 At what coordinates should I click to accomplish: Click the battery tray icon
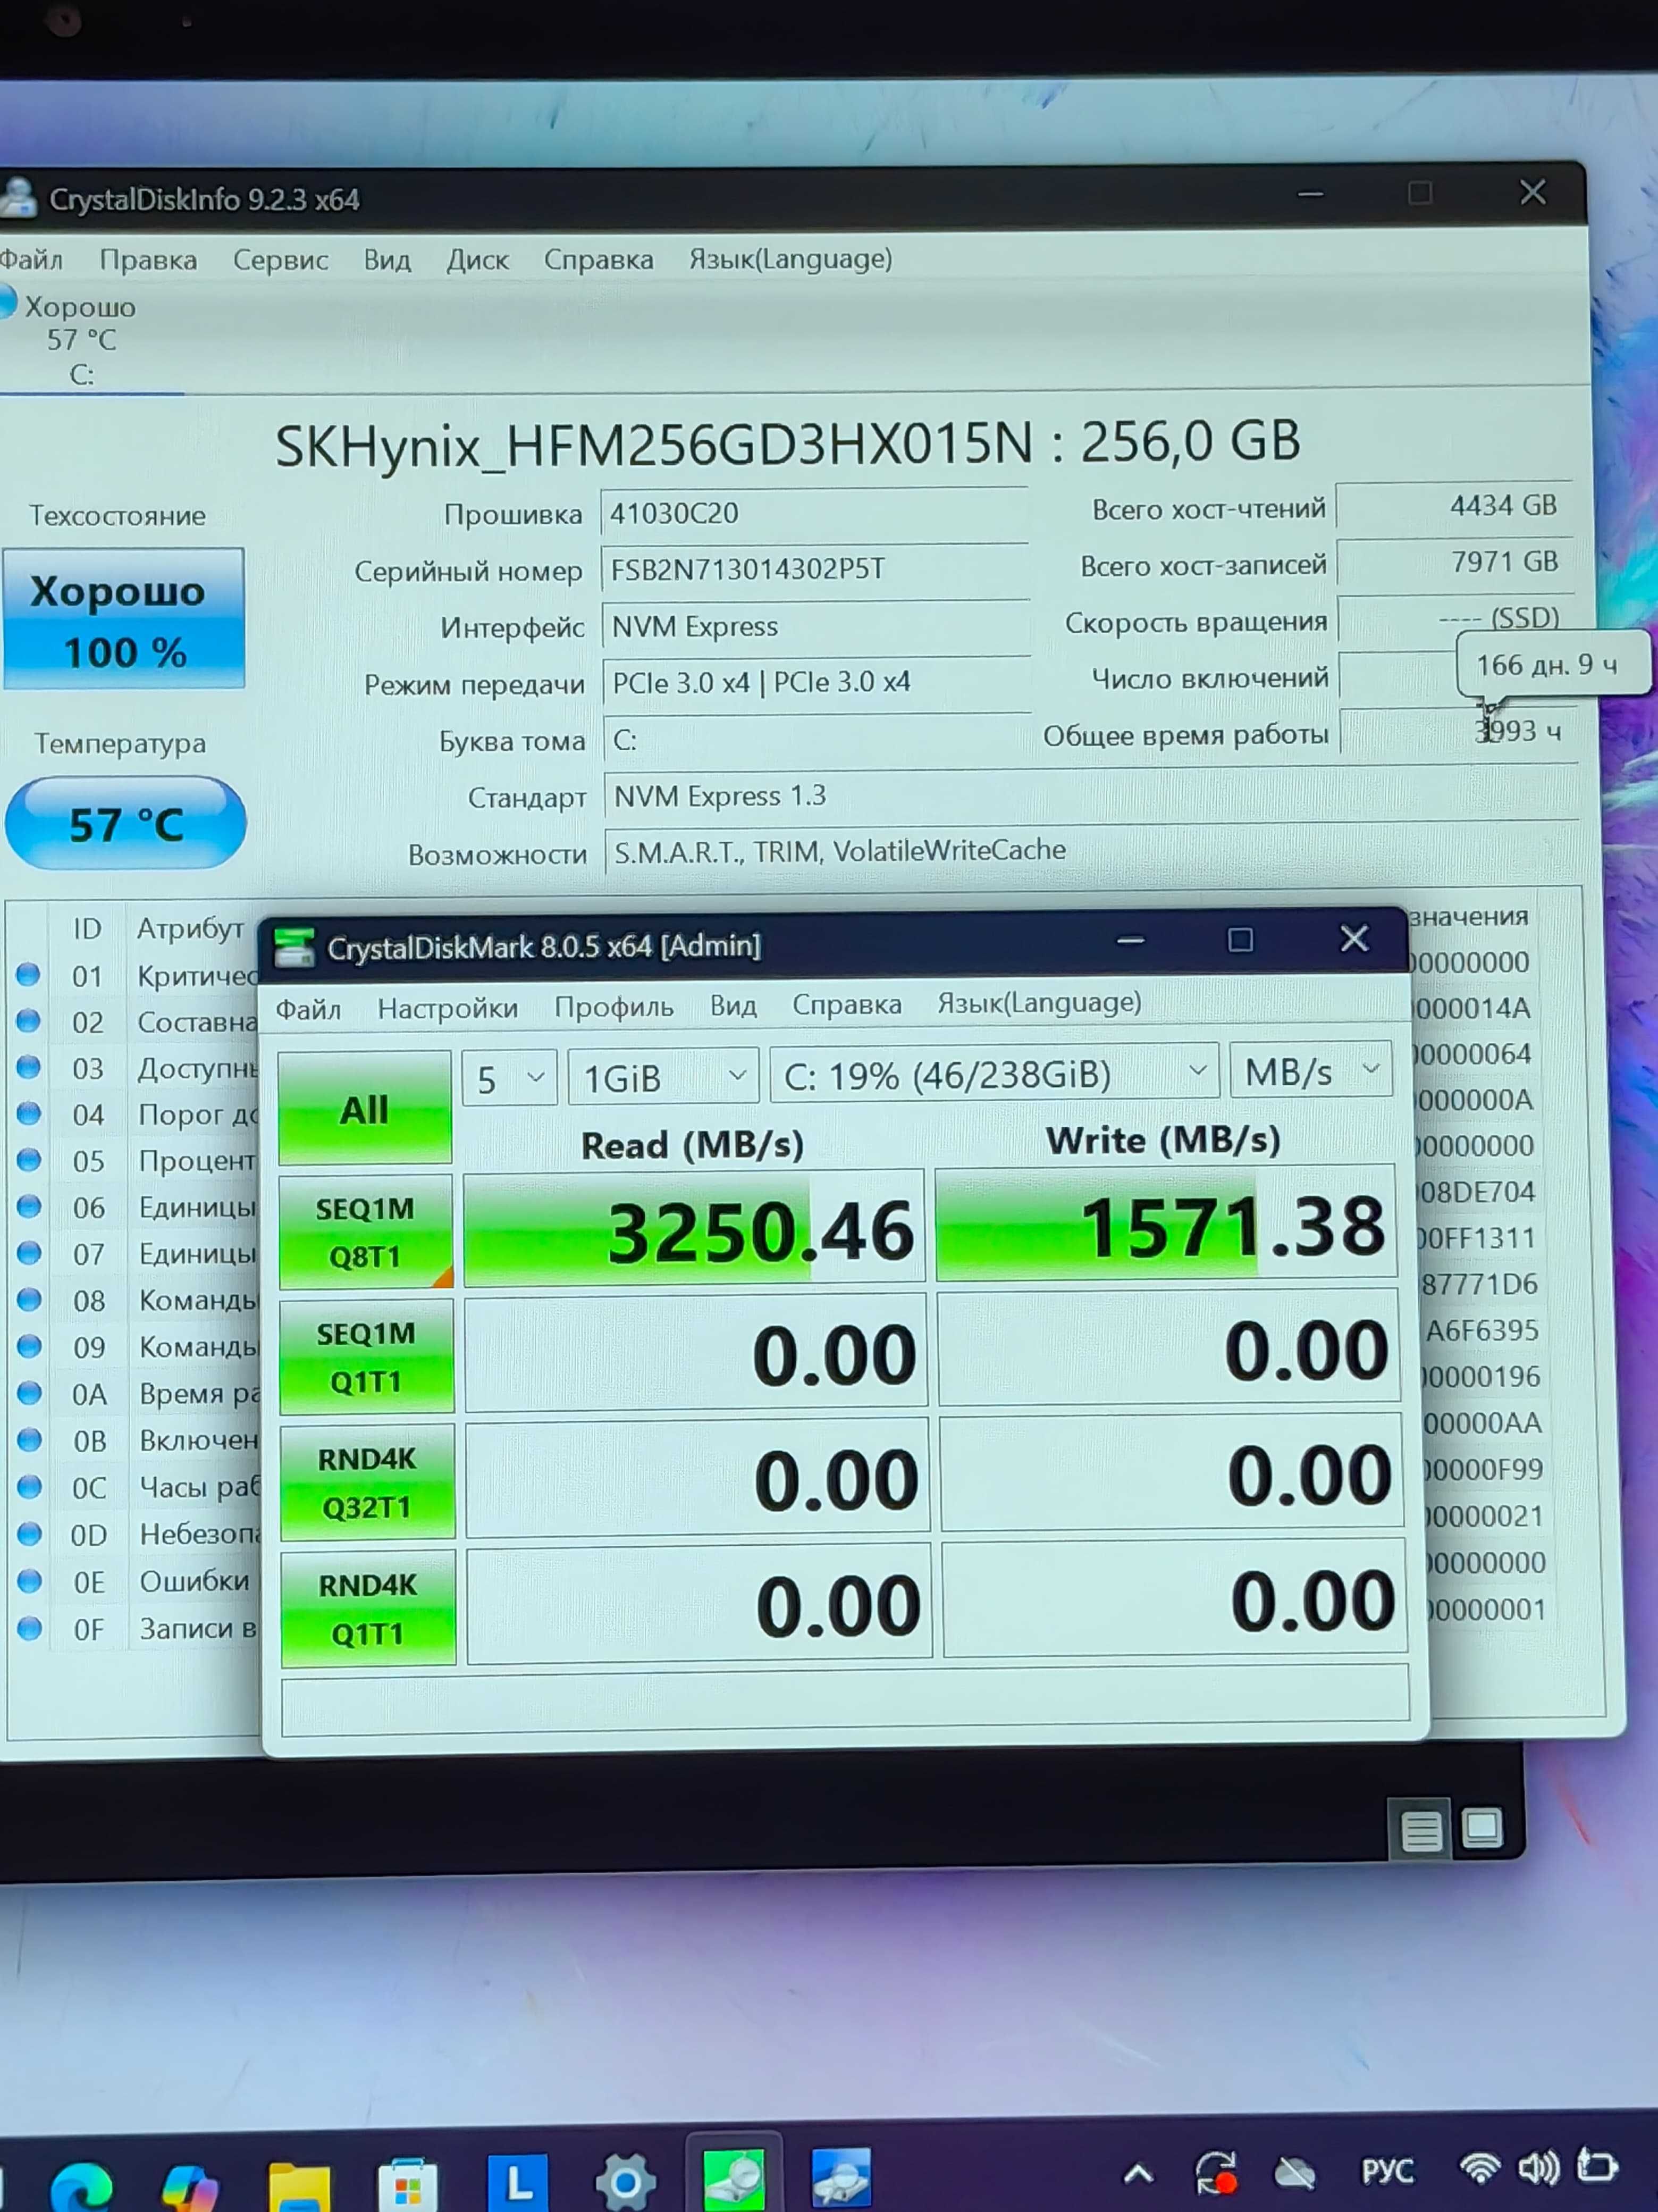tap(1597, 2165)
